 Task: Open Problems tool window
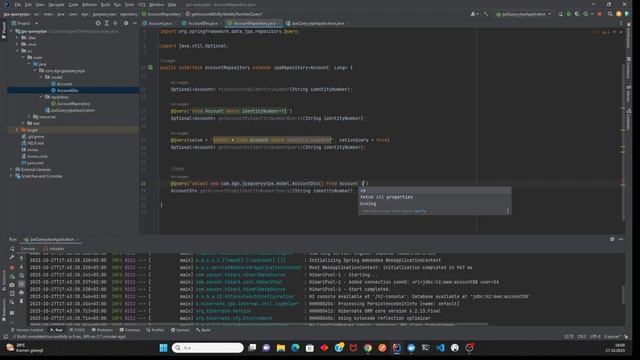tap(102, 330)
